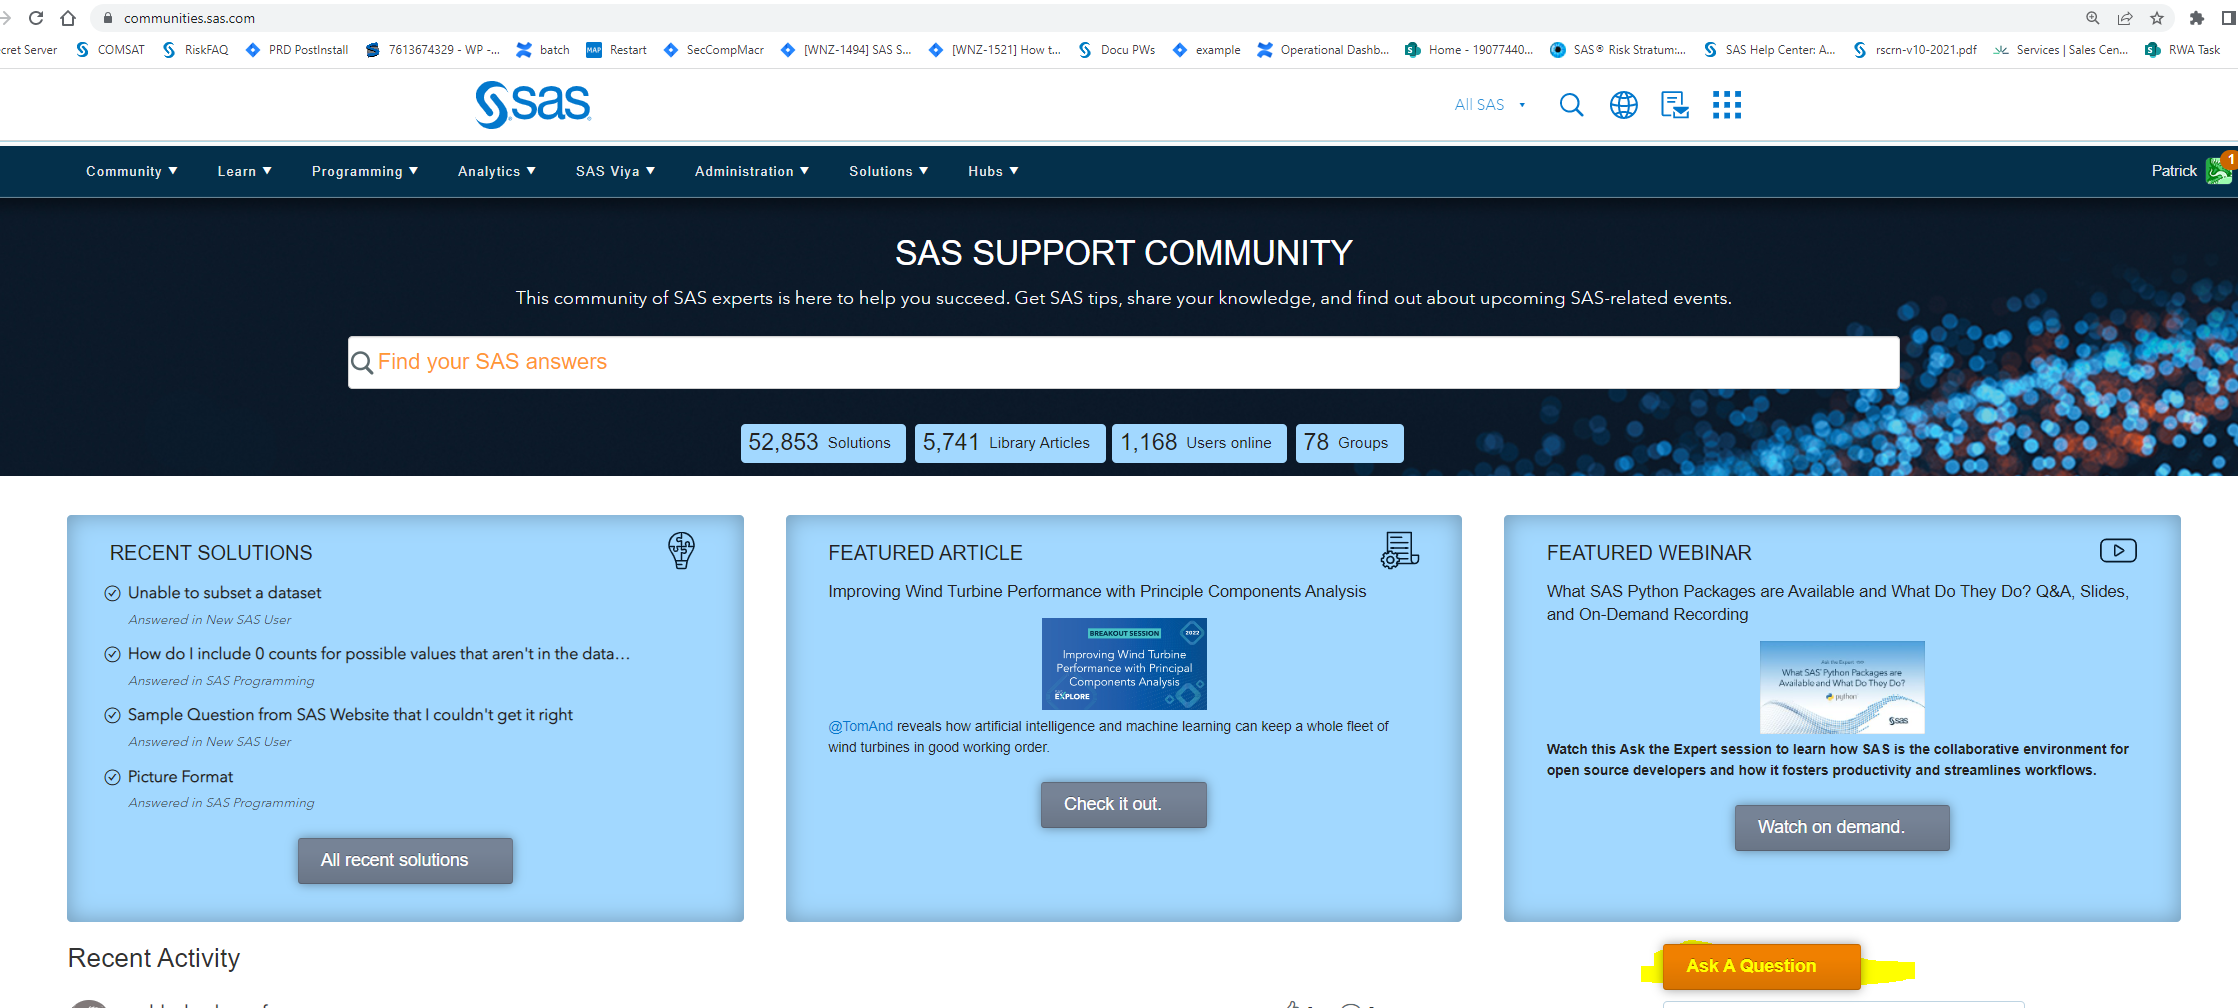Click the Recent Solutions lightbulb icon
Image resolution: width=2238 pixels, height=1008 pixels.
[x=681, y=550]
